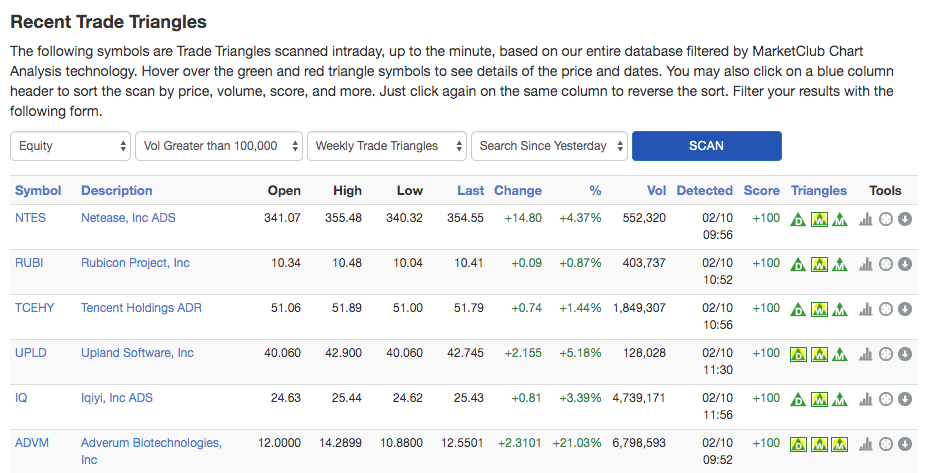
Task: Click the crosshair target icon for RUBI
Action: tap(885, 264)
